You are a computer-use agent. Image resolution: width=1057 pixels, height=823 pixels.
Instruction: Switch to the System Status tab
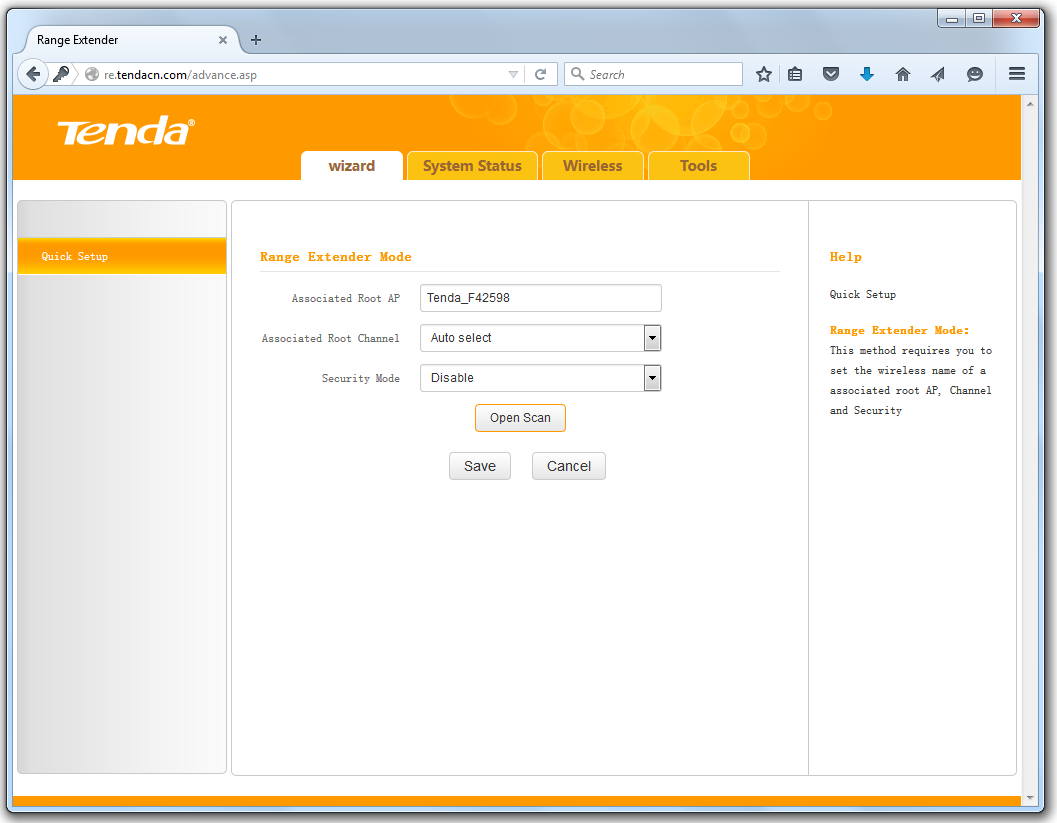pyautogui.click(x=472, y=166)
